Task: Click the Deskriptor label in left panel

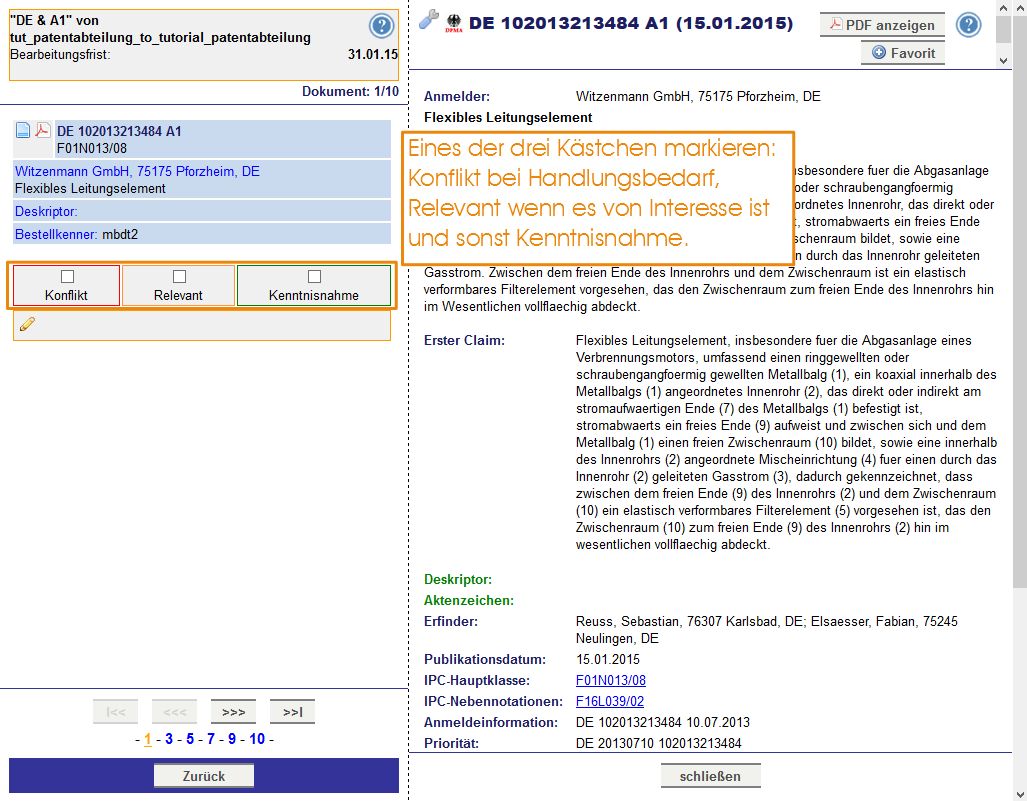Action: click(x=46, y=212)
